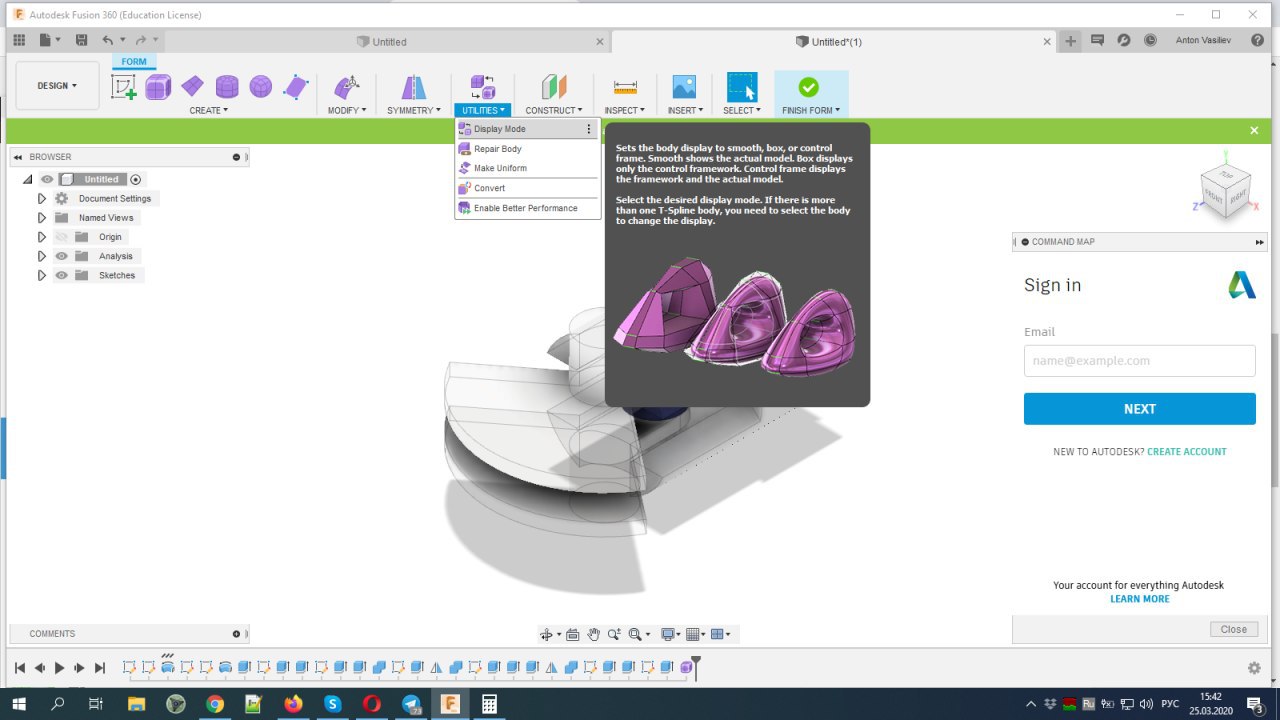Play the design timeline
The width and height of the screenshot is (1280, 720).
pos(60,668)
